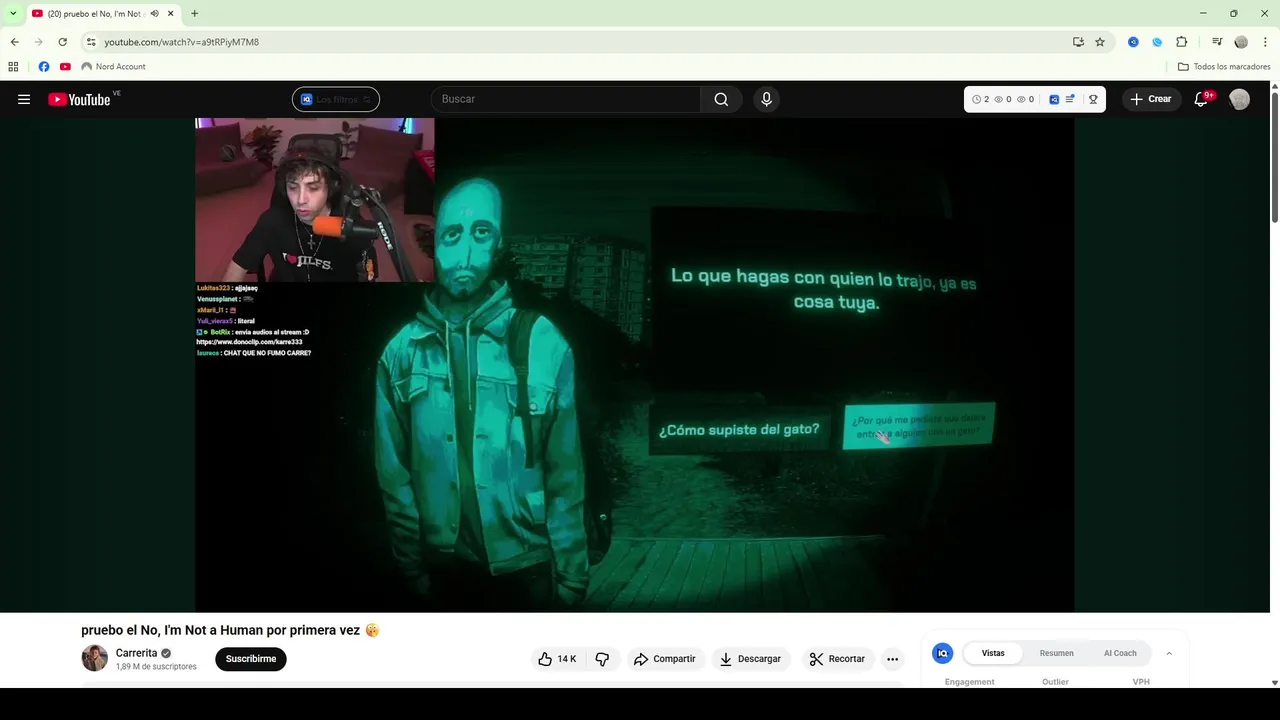Image resolution: width=1280 pixels, height=720 pixels.
Task: Open media controls icon in Chrome toolbar
Action: (1217, 42)
